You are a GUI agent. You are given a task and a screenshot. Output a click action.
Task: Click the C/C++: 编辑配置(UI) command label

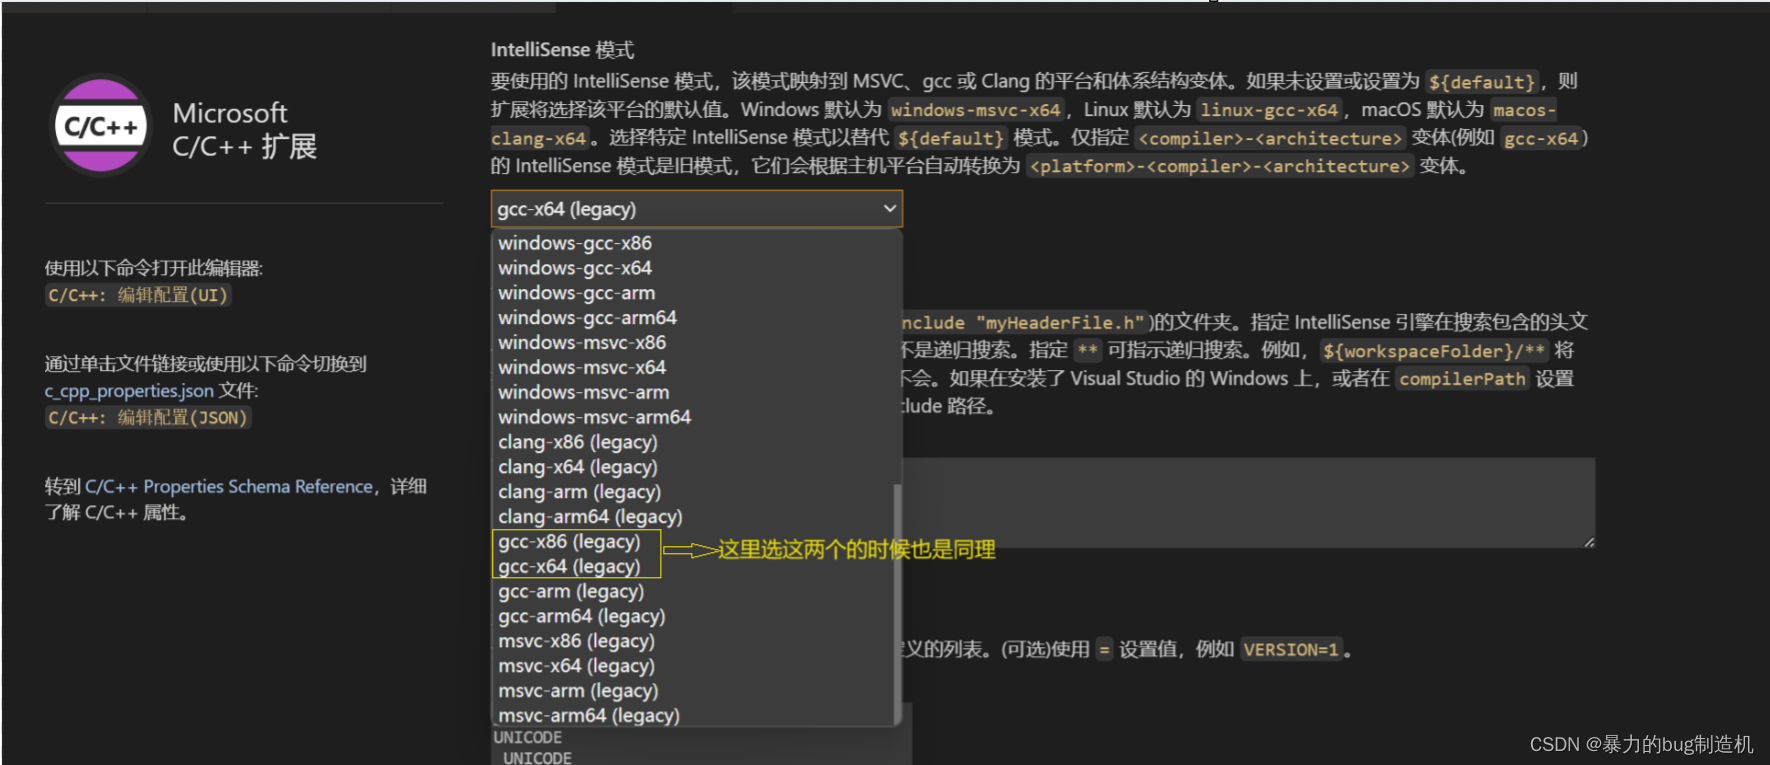coord(138,296)
